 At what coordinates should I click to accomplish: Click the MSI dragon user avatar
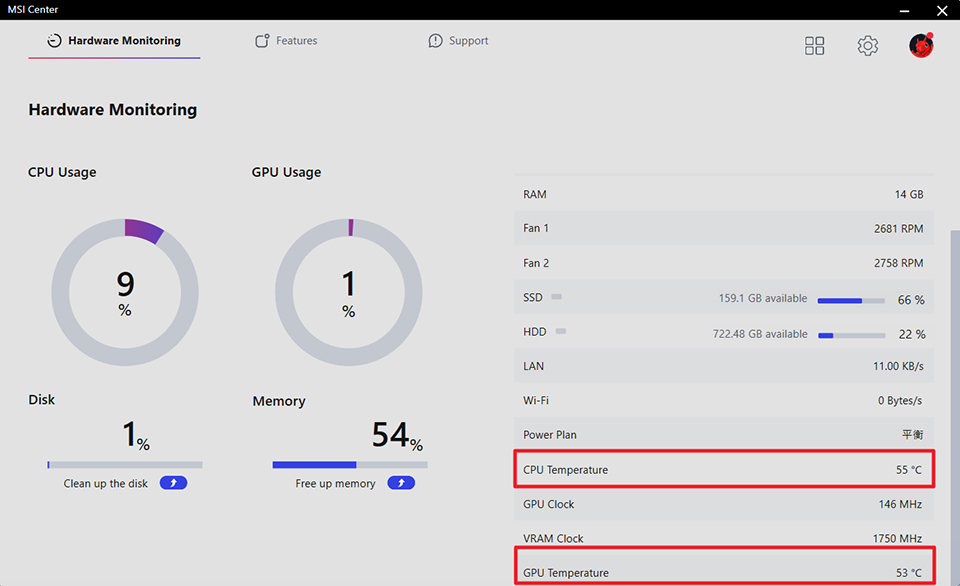pos(921,45)
